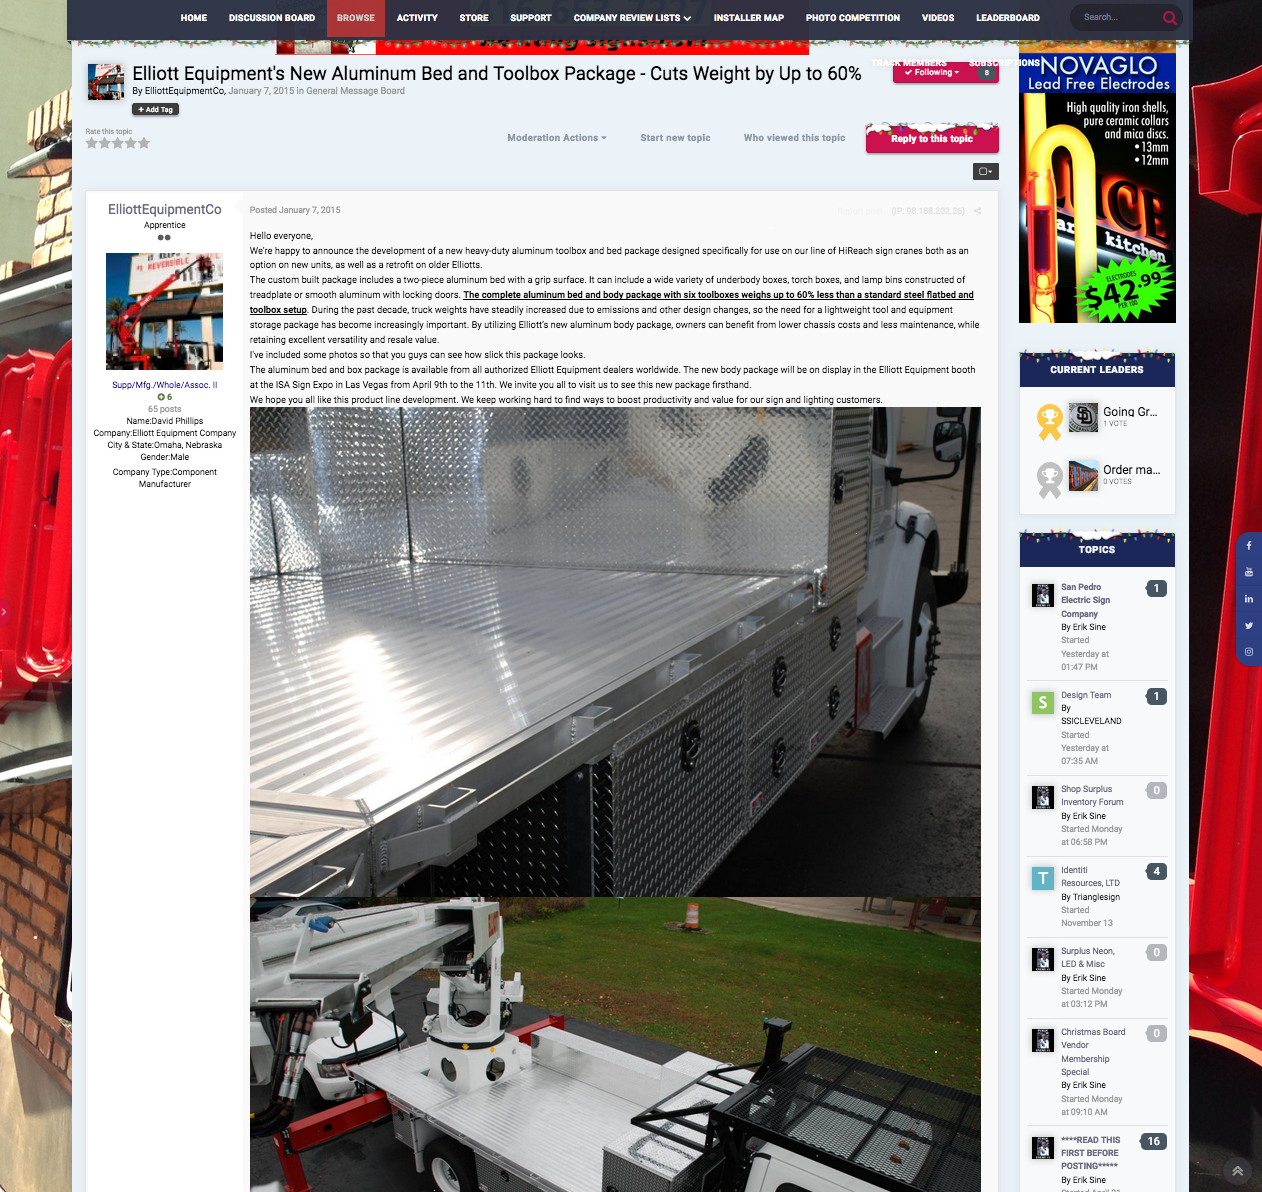Go to Home in navigation
Screen dimensions: 1262x1192
pyautogui.click(x=194, y=18)
